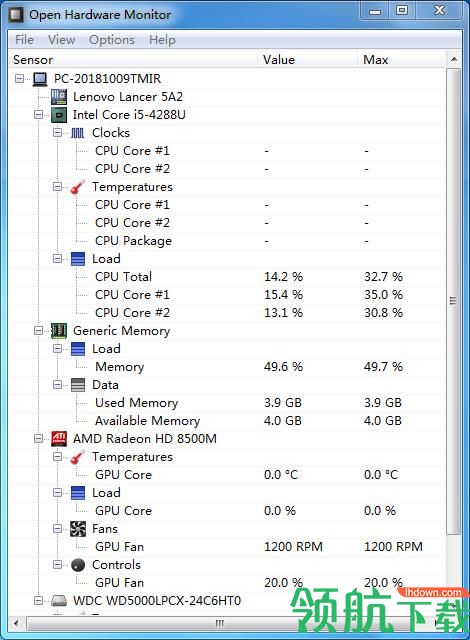This screenshot has height=640, width=470.
Task: Click the Value column header
Action: (308, 60)
